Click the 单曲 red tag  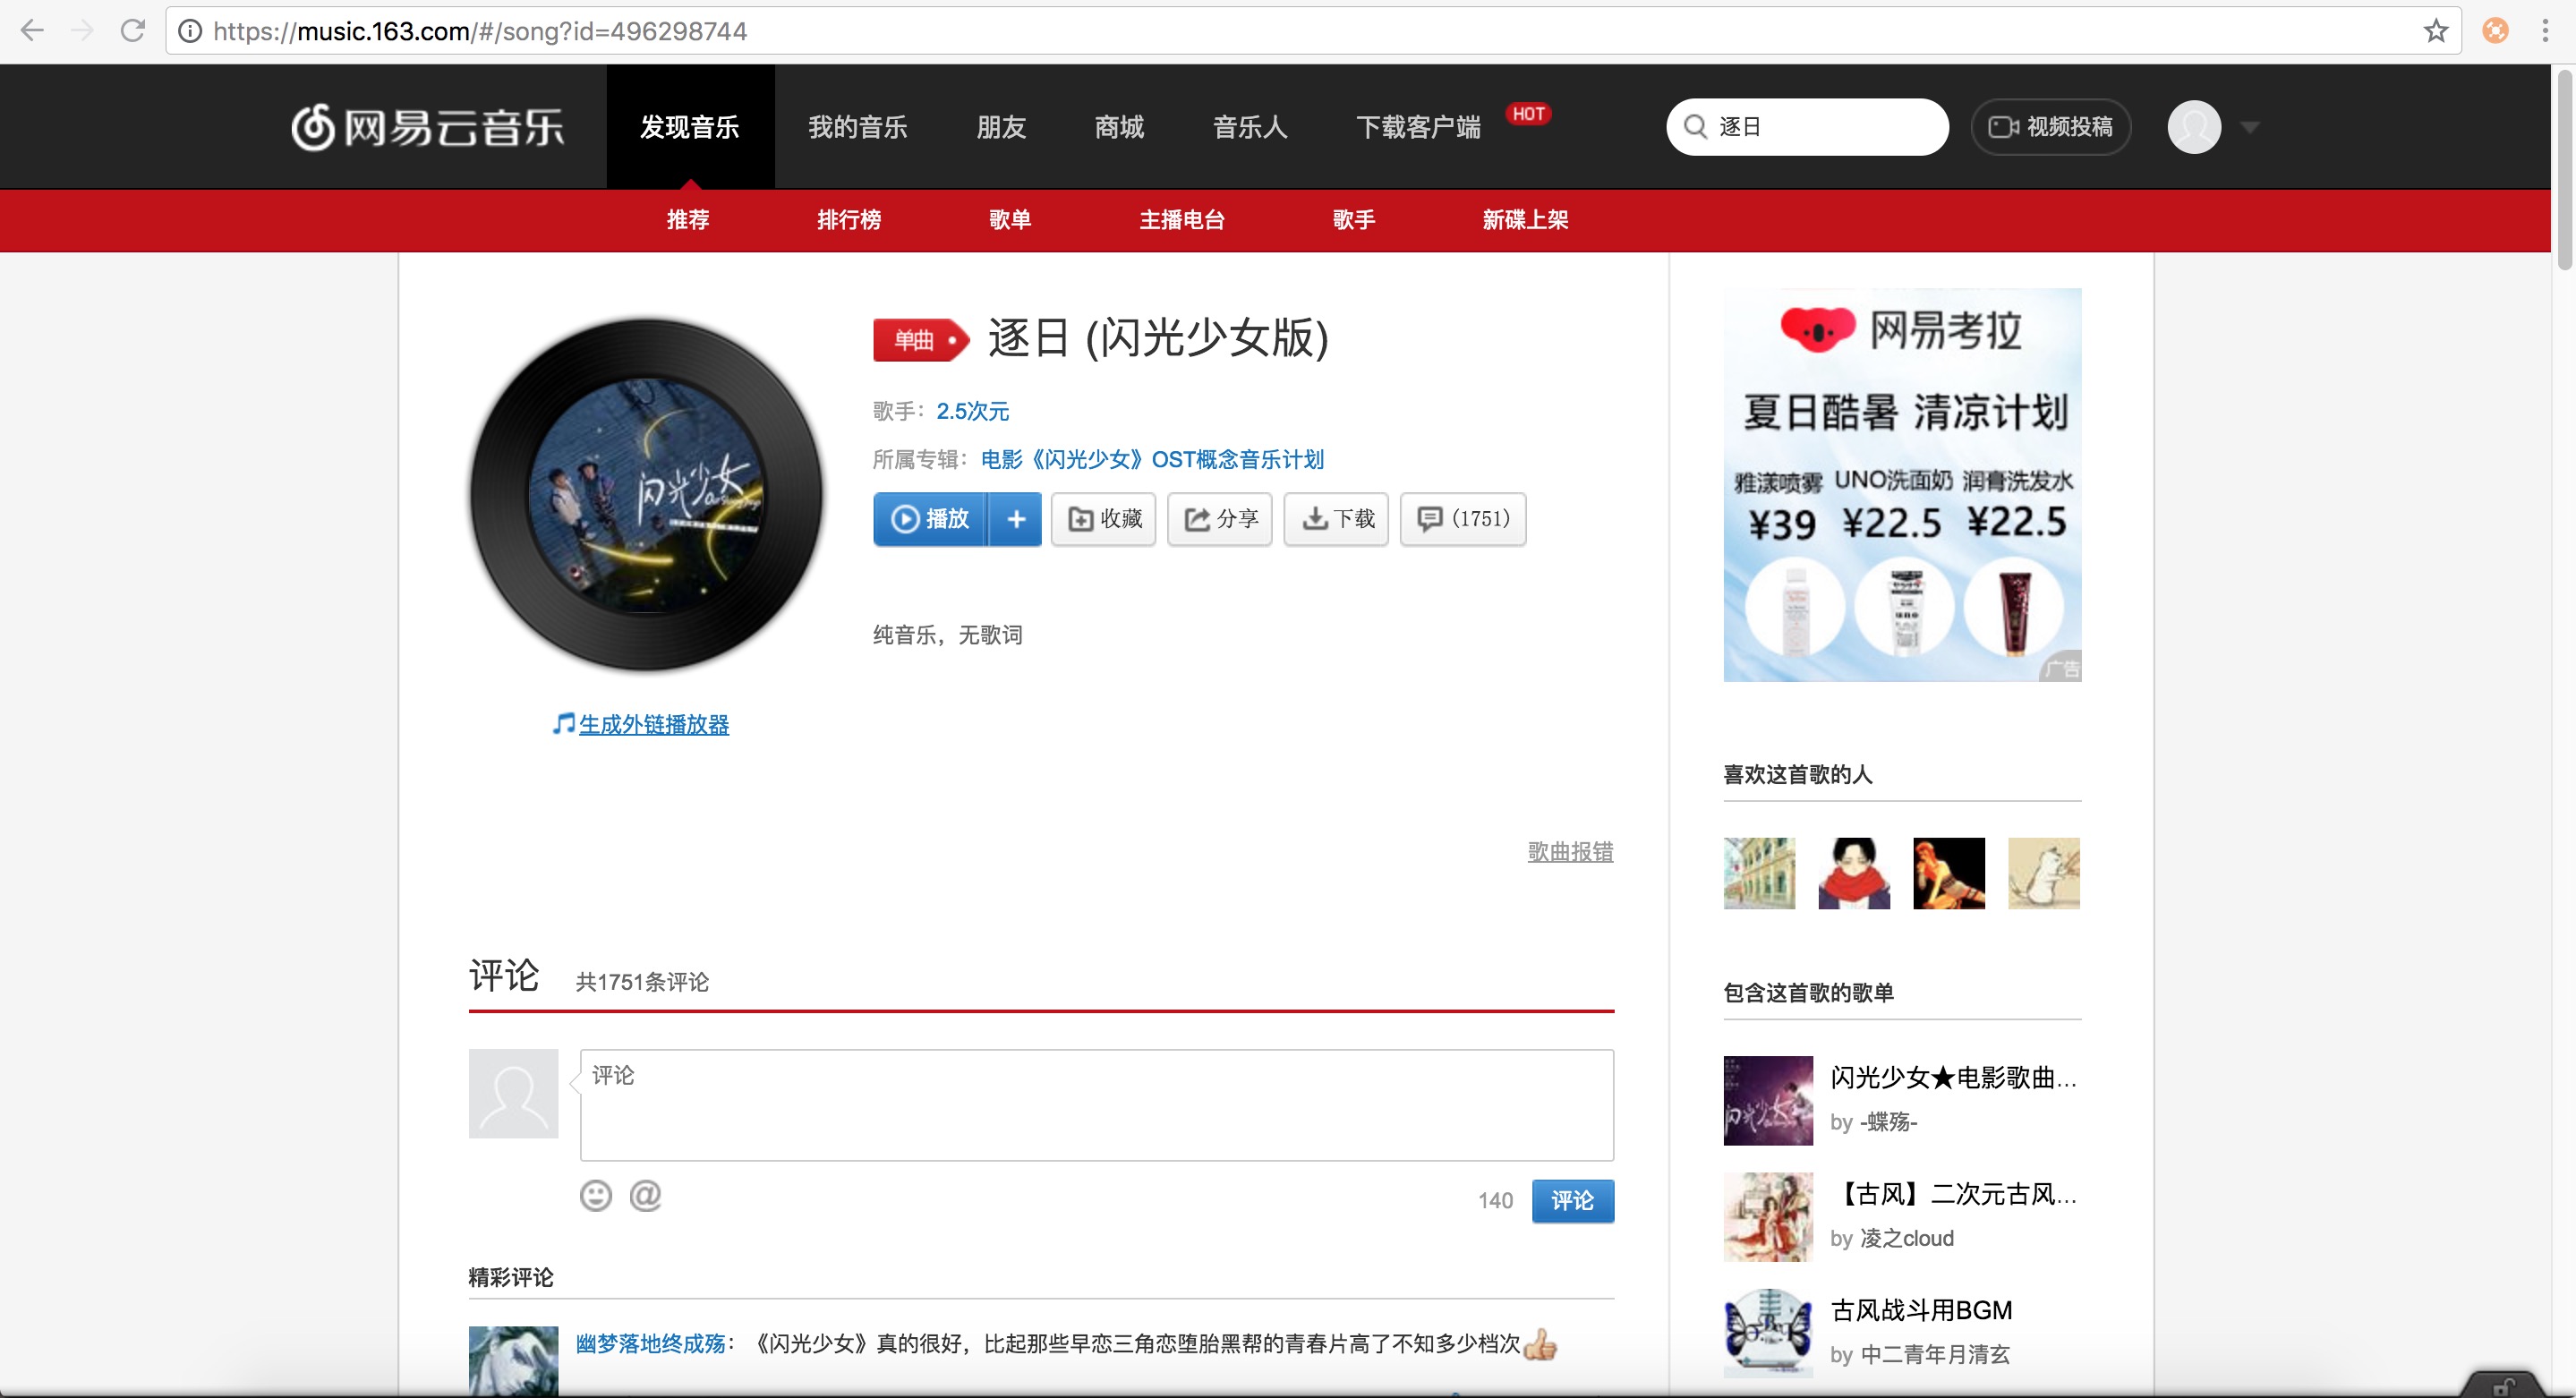pyautogui.click(x=921, y=340)
